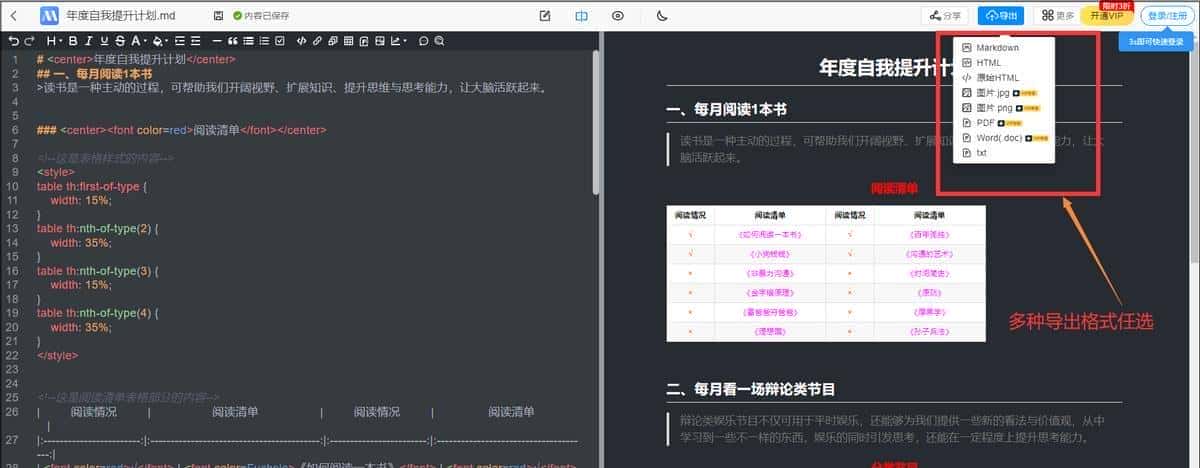1200x468 pixels.
Task: Switch to preview-only mode using the eye icon
Action: pyautogui.click(x=618, y=15)
